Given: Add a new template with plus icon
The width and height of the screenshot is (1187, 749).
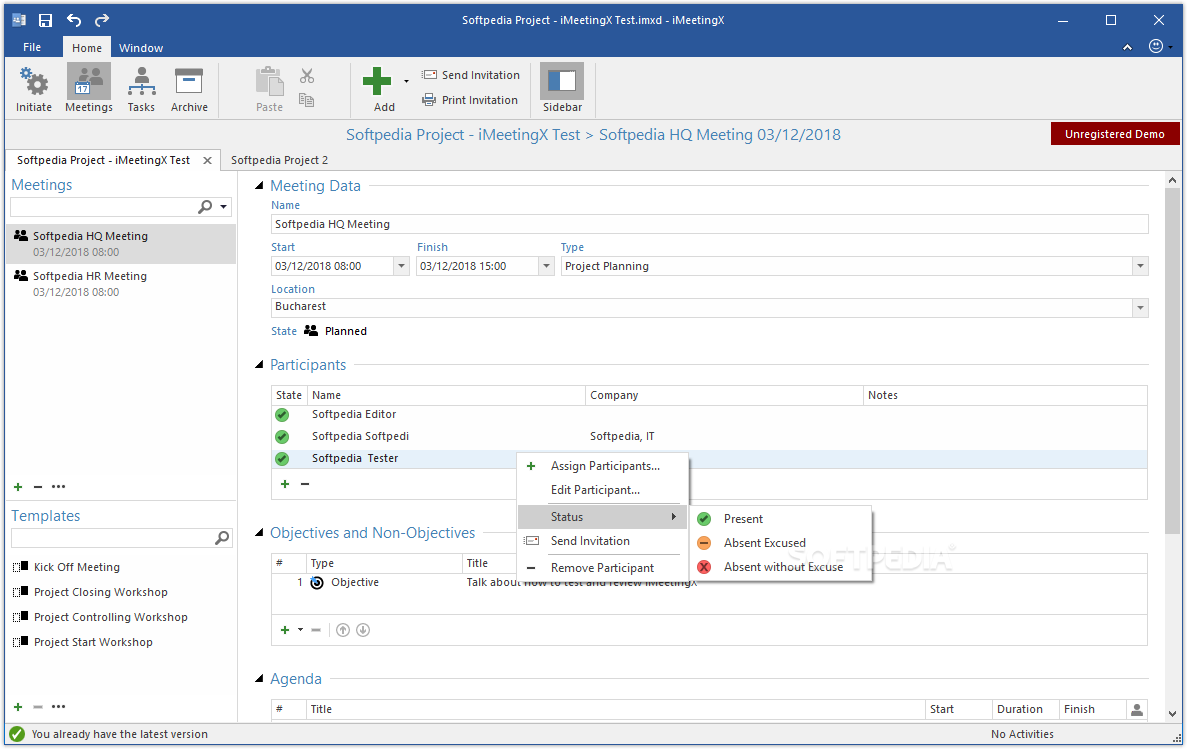Looking at the screenshot, I should [x=18, y=707].
